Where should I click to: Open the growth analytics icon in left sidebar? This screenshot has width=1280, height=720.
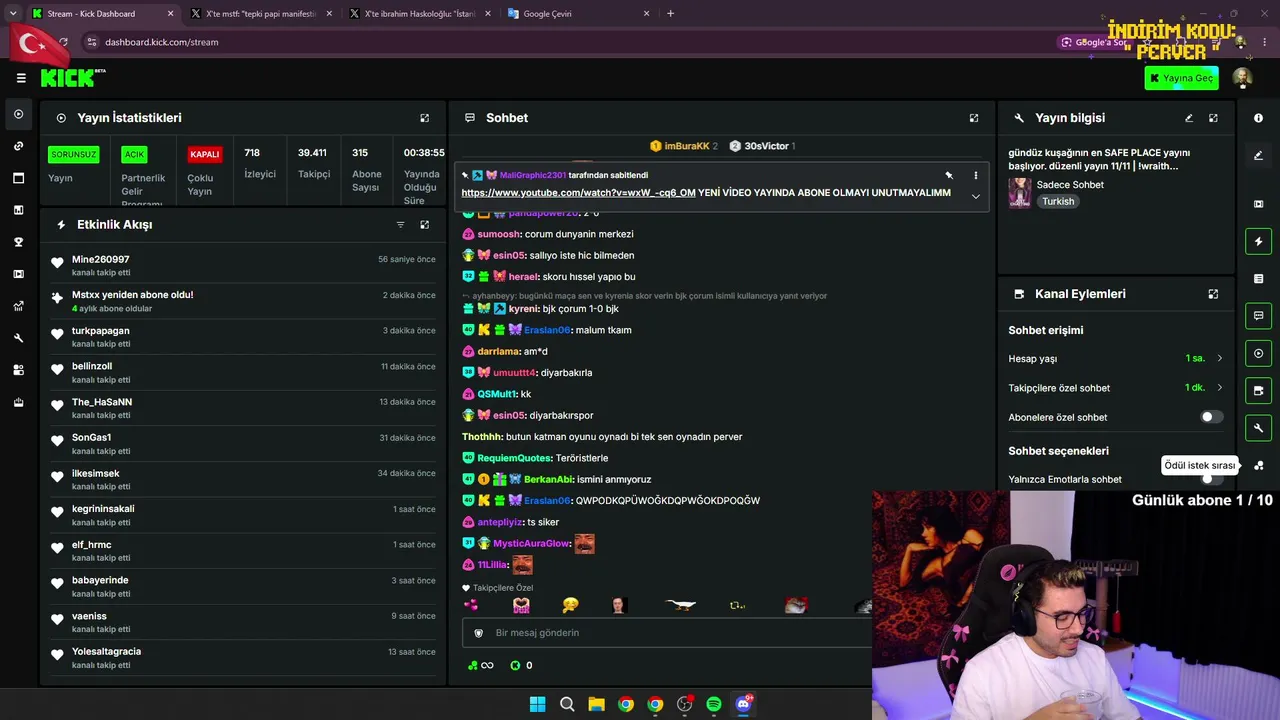(x=18, y=306)
